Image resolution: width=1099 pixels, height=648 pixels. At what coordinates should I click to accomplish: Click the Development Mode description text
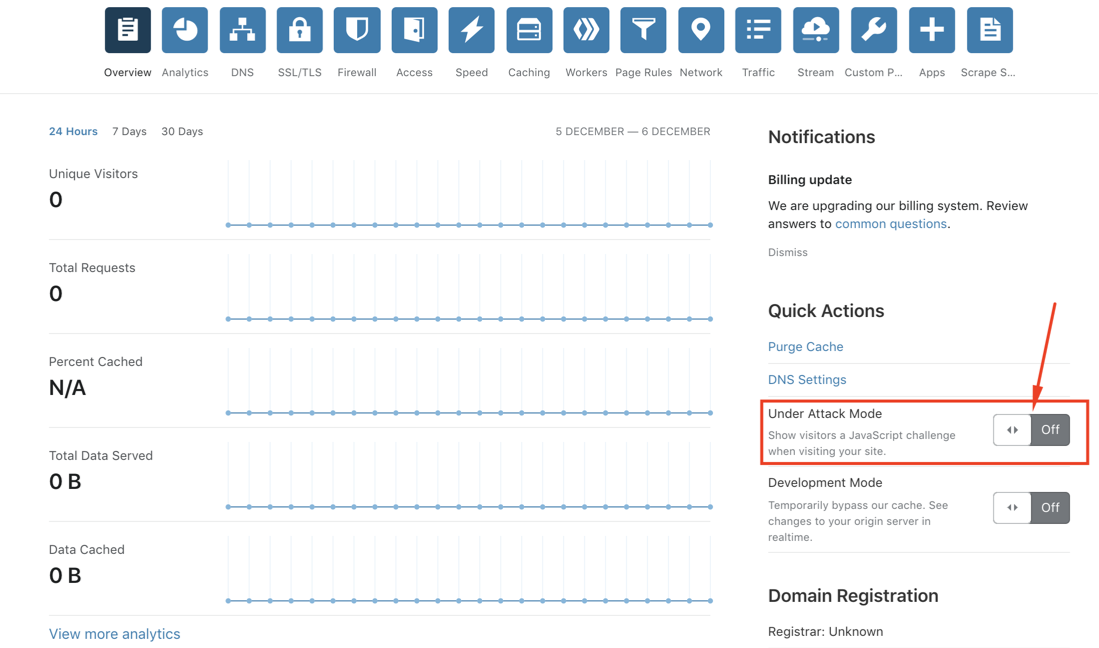click(858, 521)
